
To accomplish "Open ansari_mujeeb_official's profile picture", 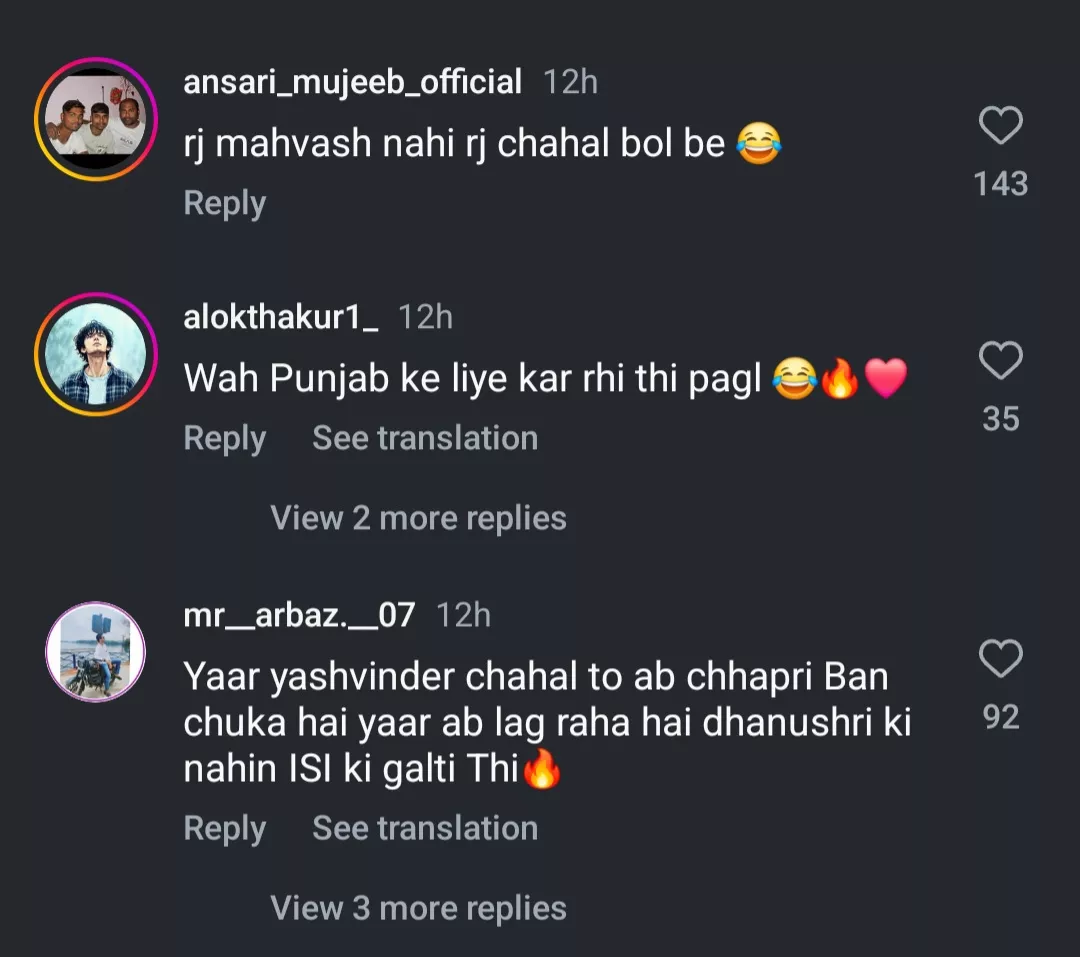I will click(x=96, y=120).
